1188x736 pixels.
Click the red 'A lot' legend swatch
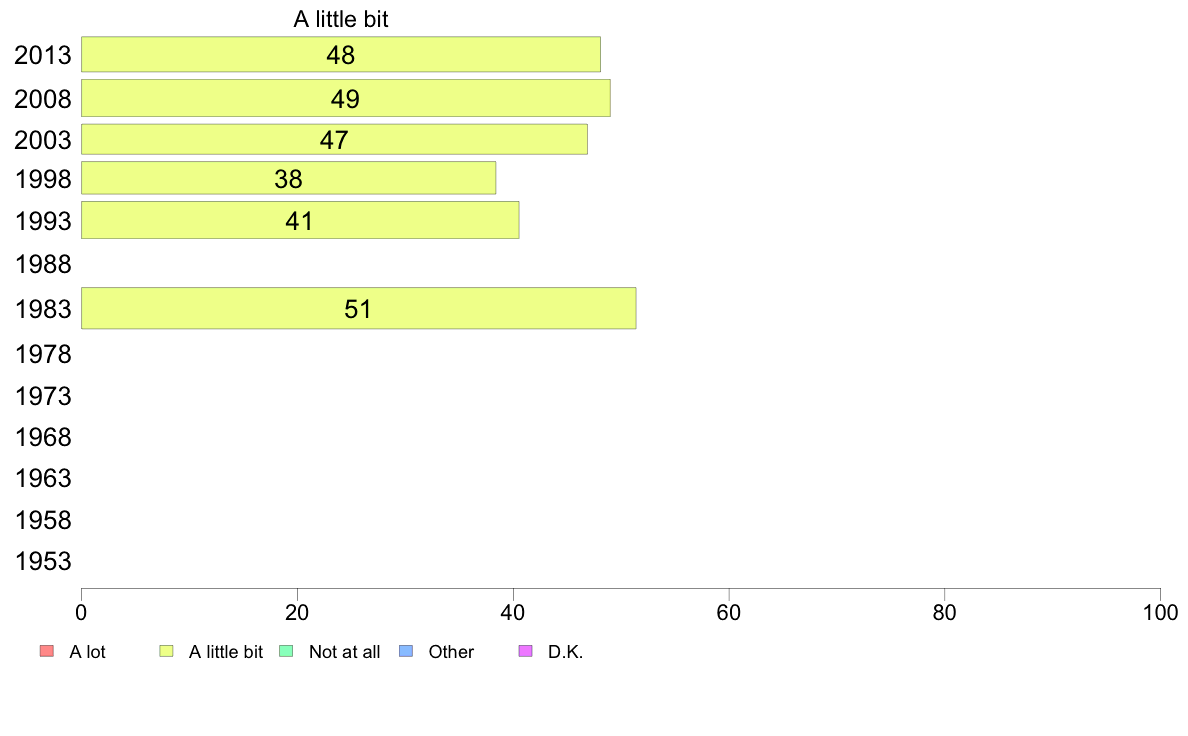click(x=47, y=651)
